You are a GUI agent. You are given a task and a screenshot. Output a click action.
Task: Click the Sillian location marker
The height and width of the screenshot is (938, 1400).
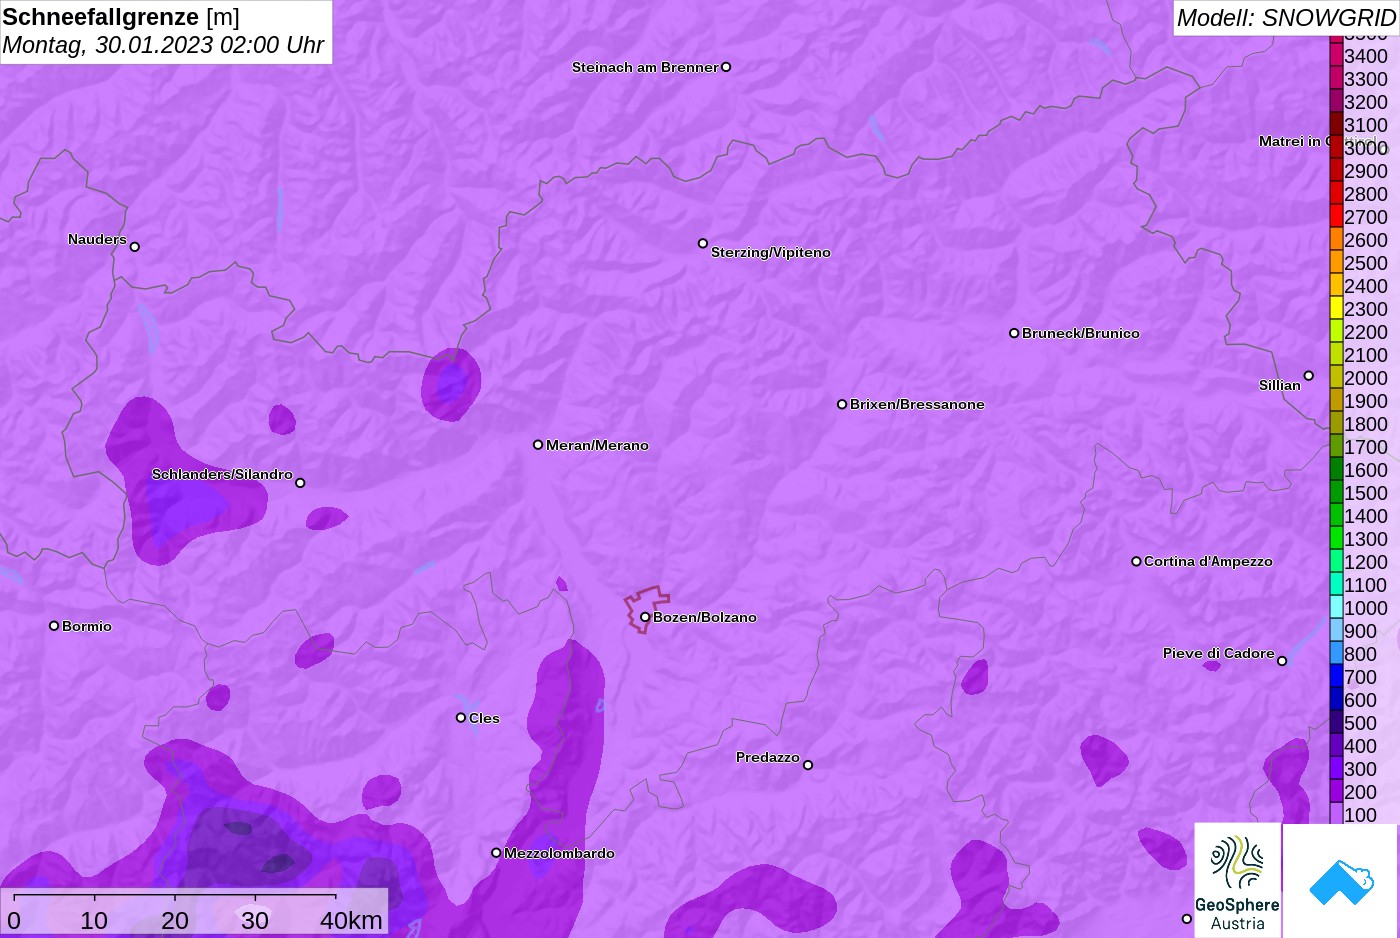coord(1308,376)
